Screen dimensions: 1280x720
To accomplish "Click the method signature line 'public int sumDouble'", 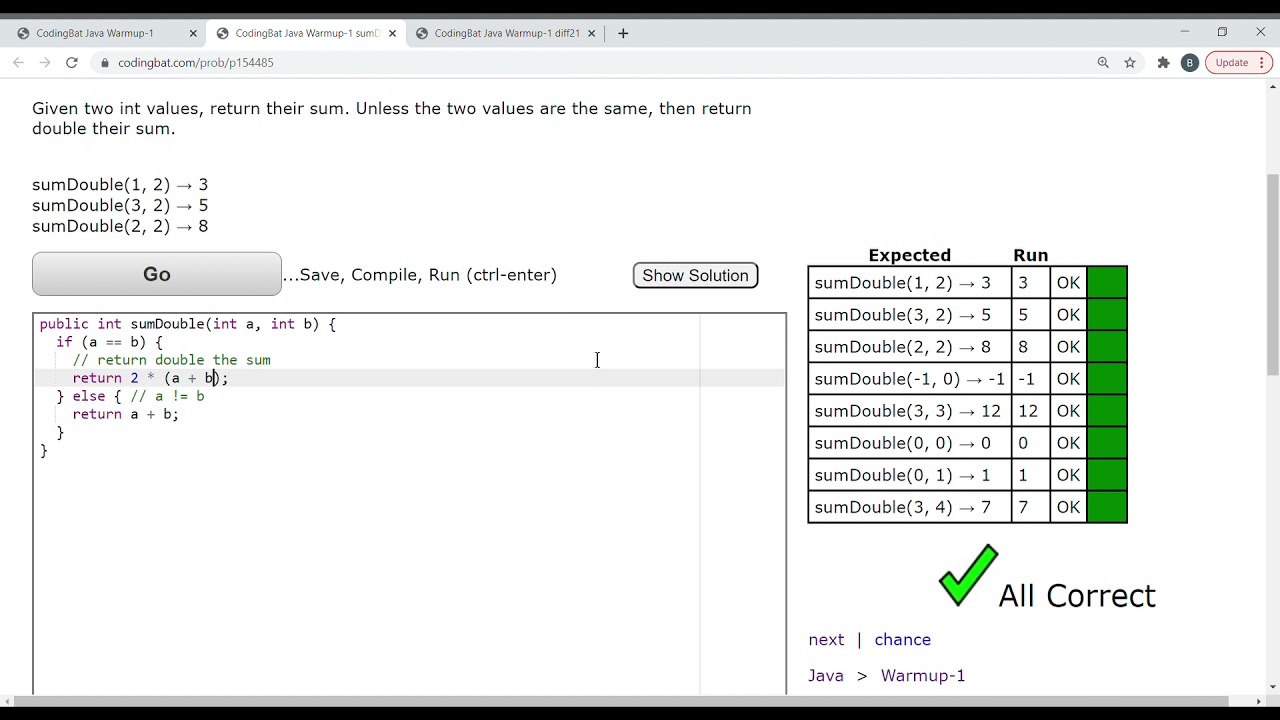I will pos(188,324).
